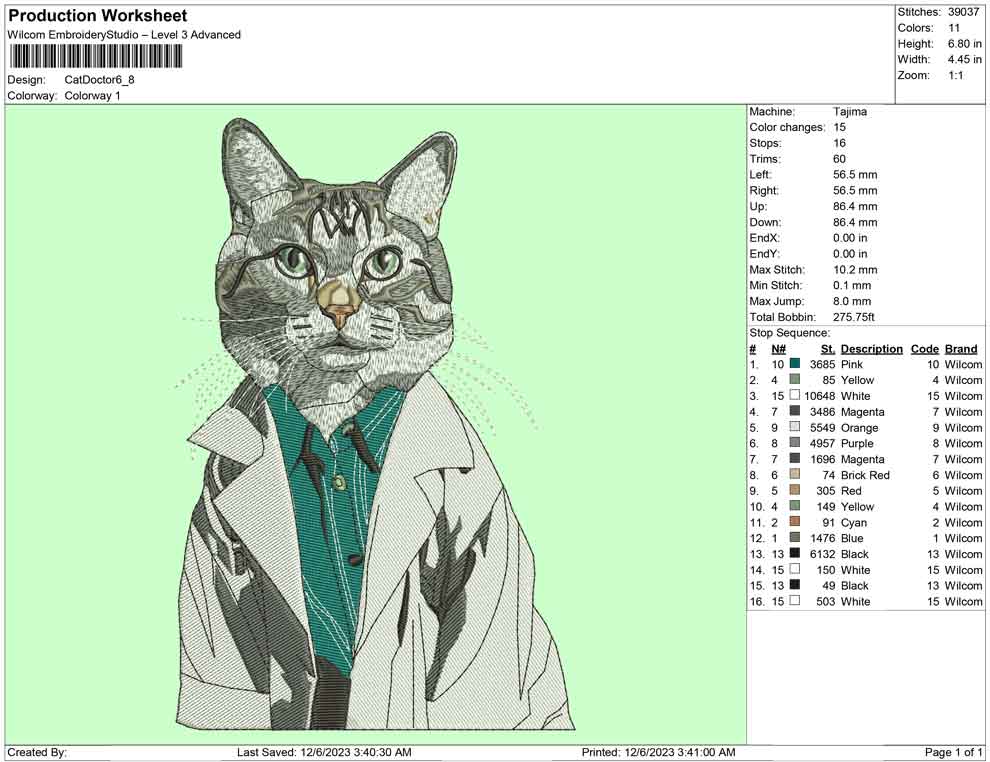Select the Brand column header
990x762 pixels.
[x=961, y=348]
